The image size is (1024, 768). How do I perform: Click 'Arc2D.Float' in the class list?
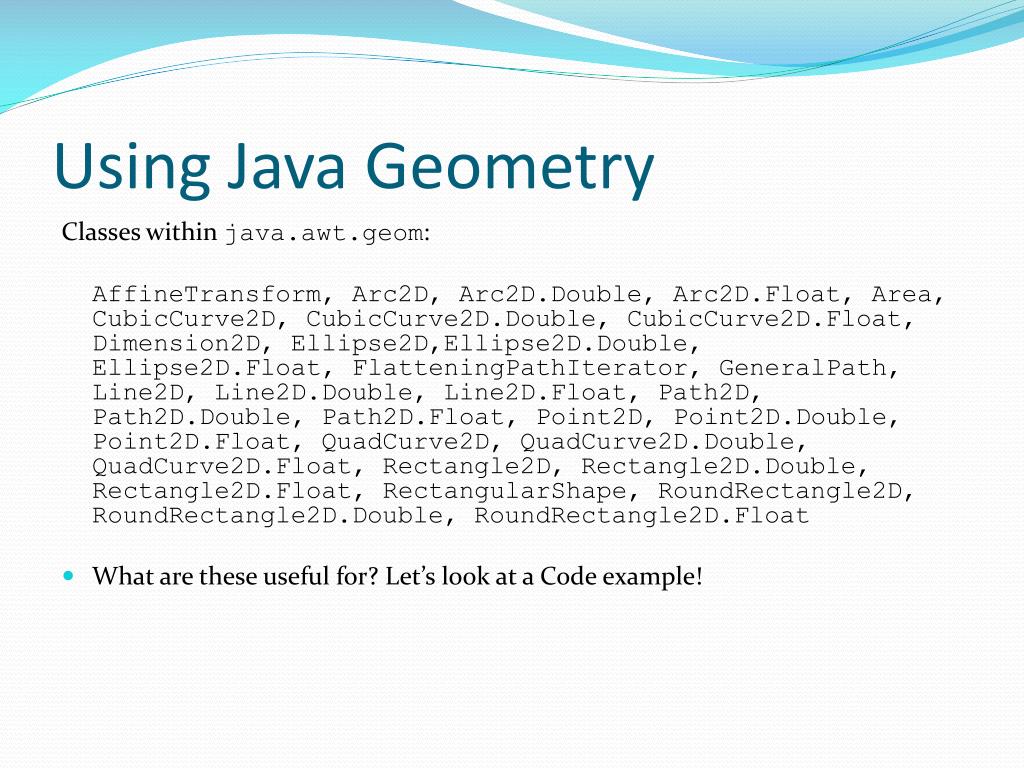[x=756, y=295]
